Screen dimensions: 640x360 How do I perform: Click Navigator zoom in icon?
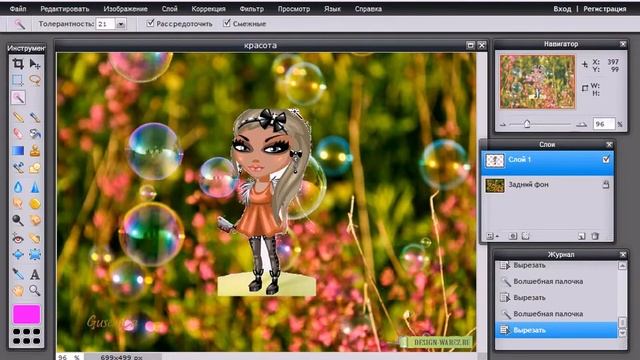(581, 124)
